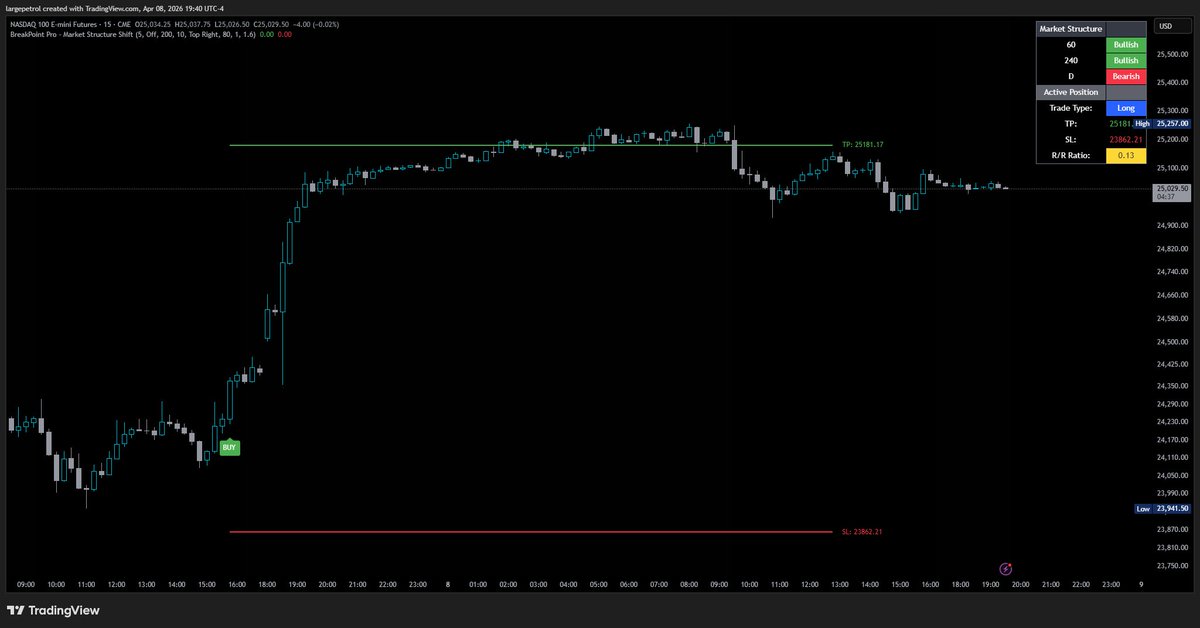
Task: Click the purple lightning event icon
Action: [x=1007, y=568]
